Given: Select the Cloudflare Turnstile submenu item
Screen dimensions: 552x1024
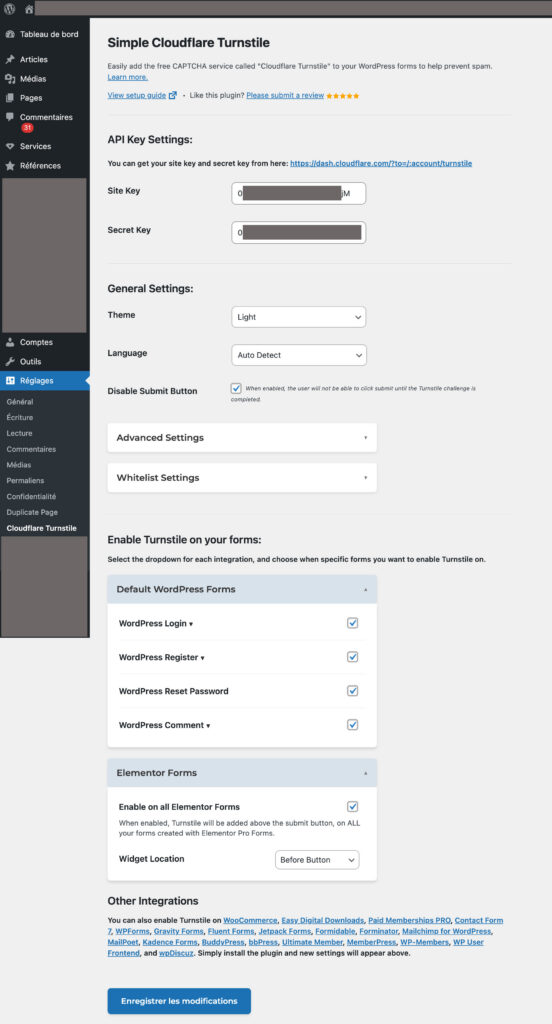Looking at the screenshot, I should click(41, 528).
